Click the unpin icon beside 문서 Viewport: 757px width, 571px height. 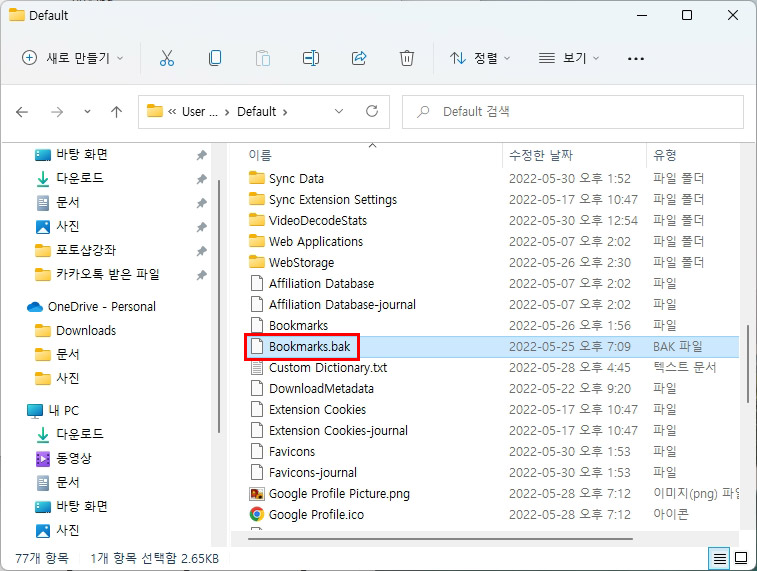(201, 203)
